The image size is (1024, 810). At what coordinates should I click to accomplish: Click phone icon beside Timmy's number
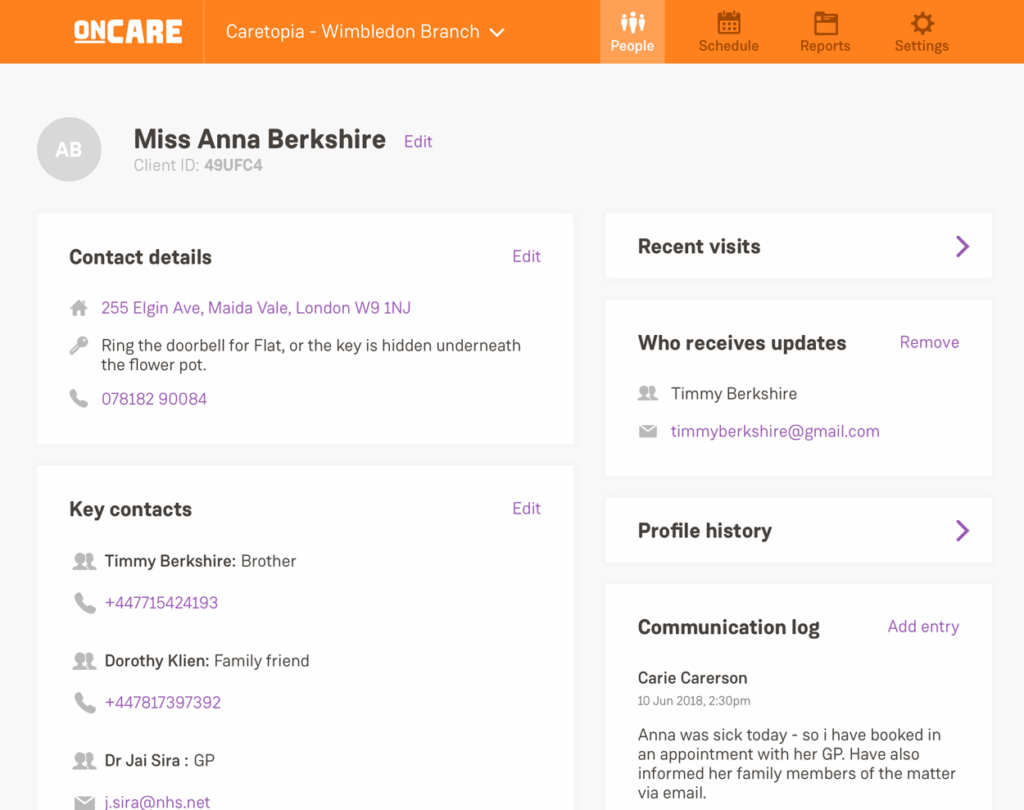coord(84,603)
